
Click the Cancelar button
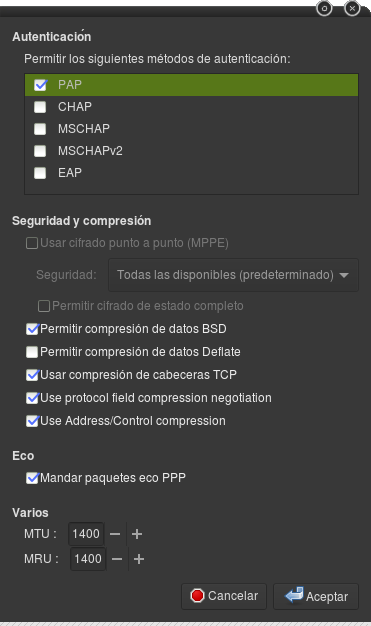point(224,596)
